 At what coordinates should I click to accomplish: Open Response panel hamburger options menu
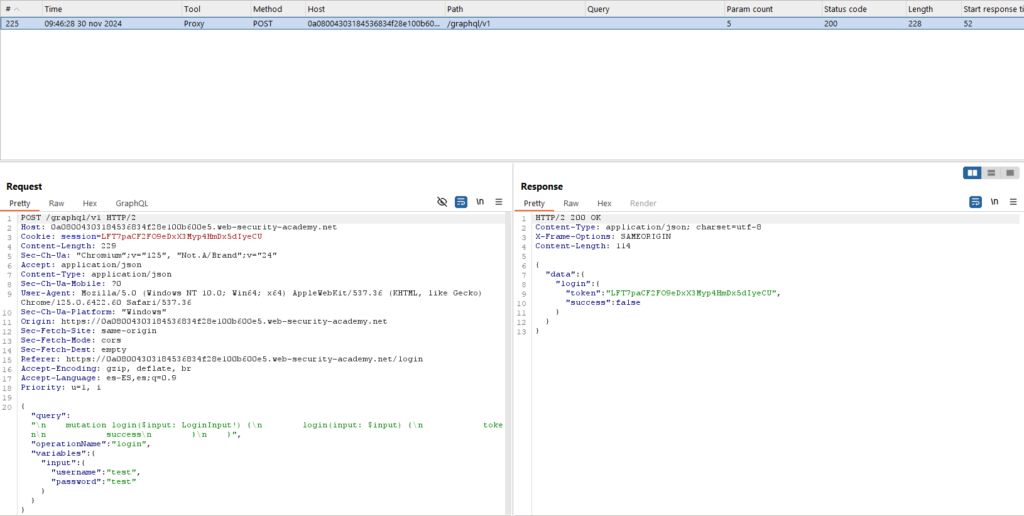pos(1013,202)
